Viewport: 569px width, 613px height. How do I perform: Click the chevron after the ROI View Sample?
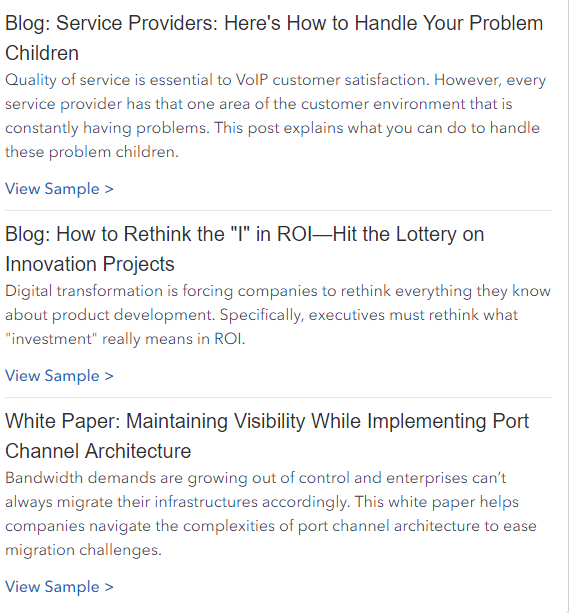(x=109, y=376)
